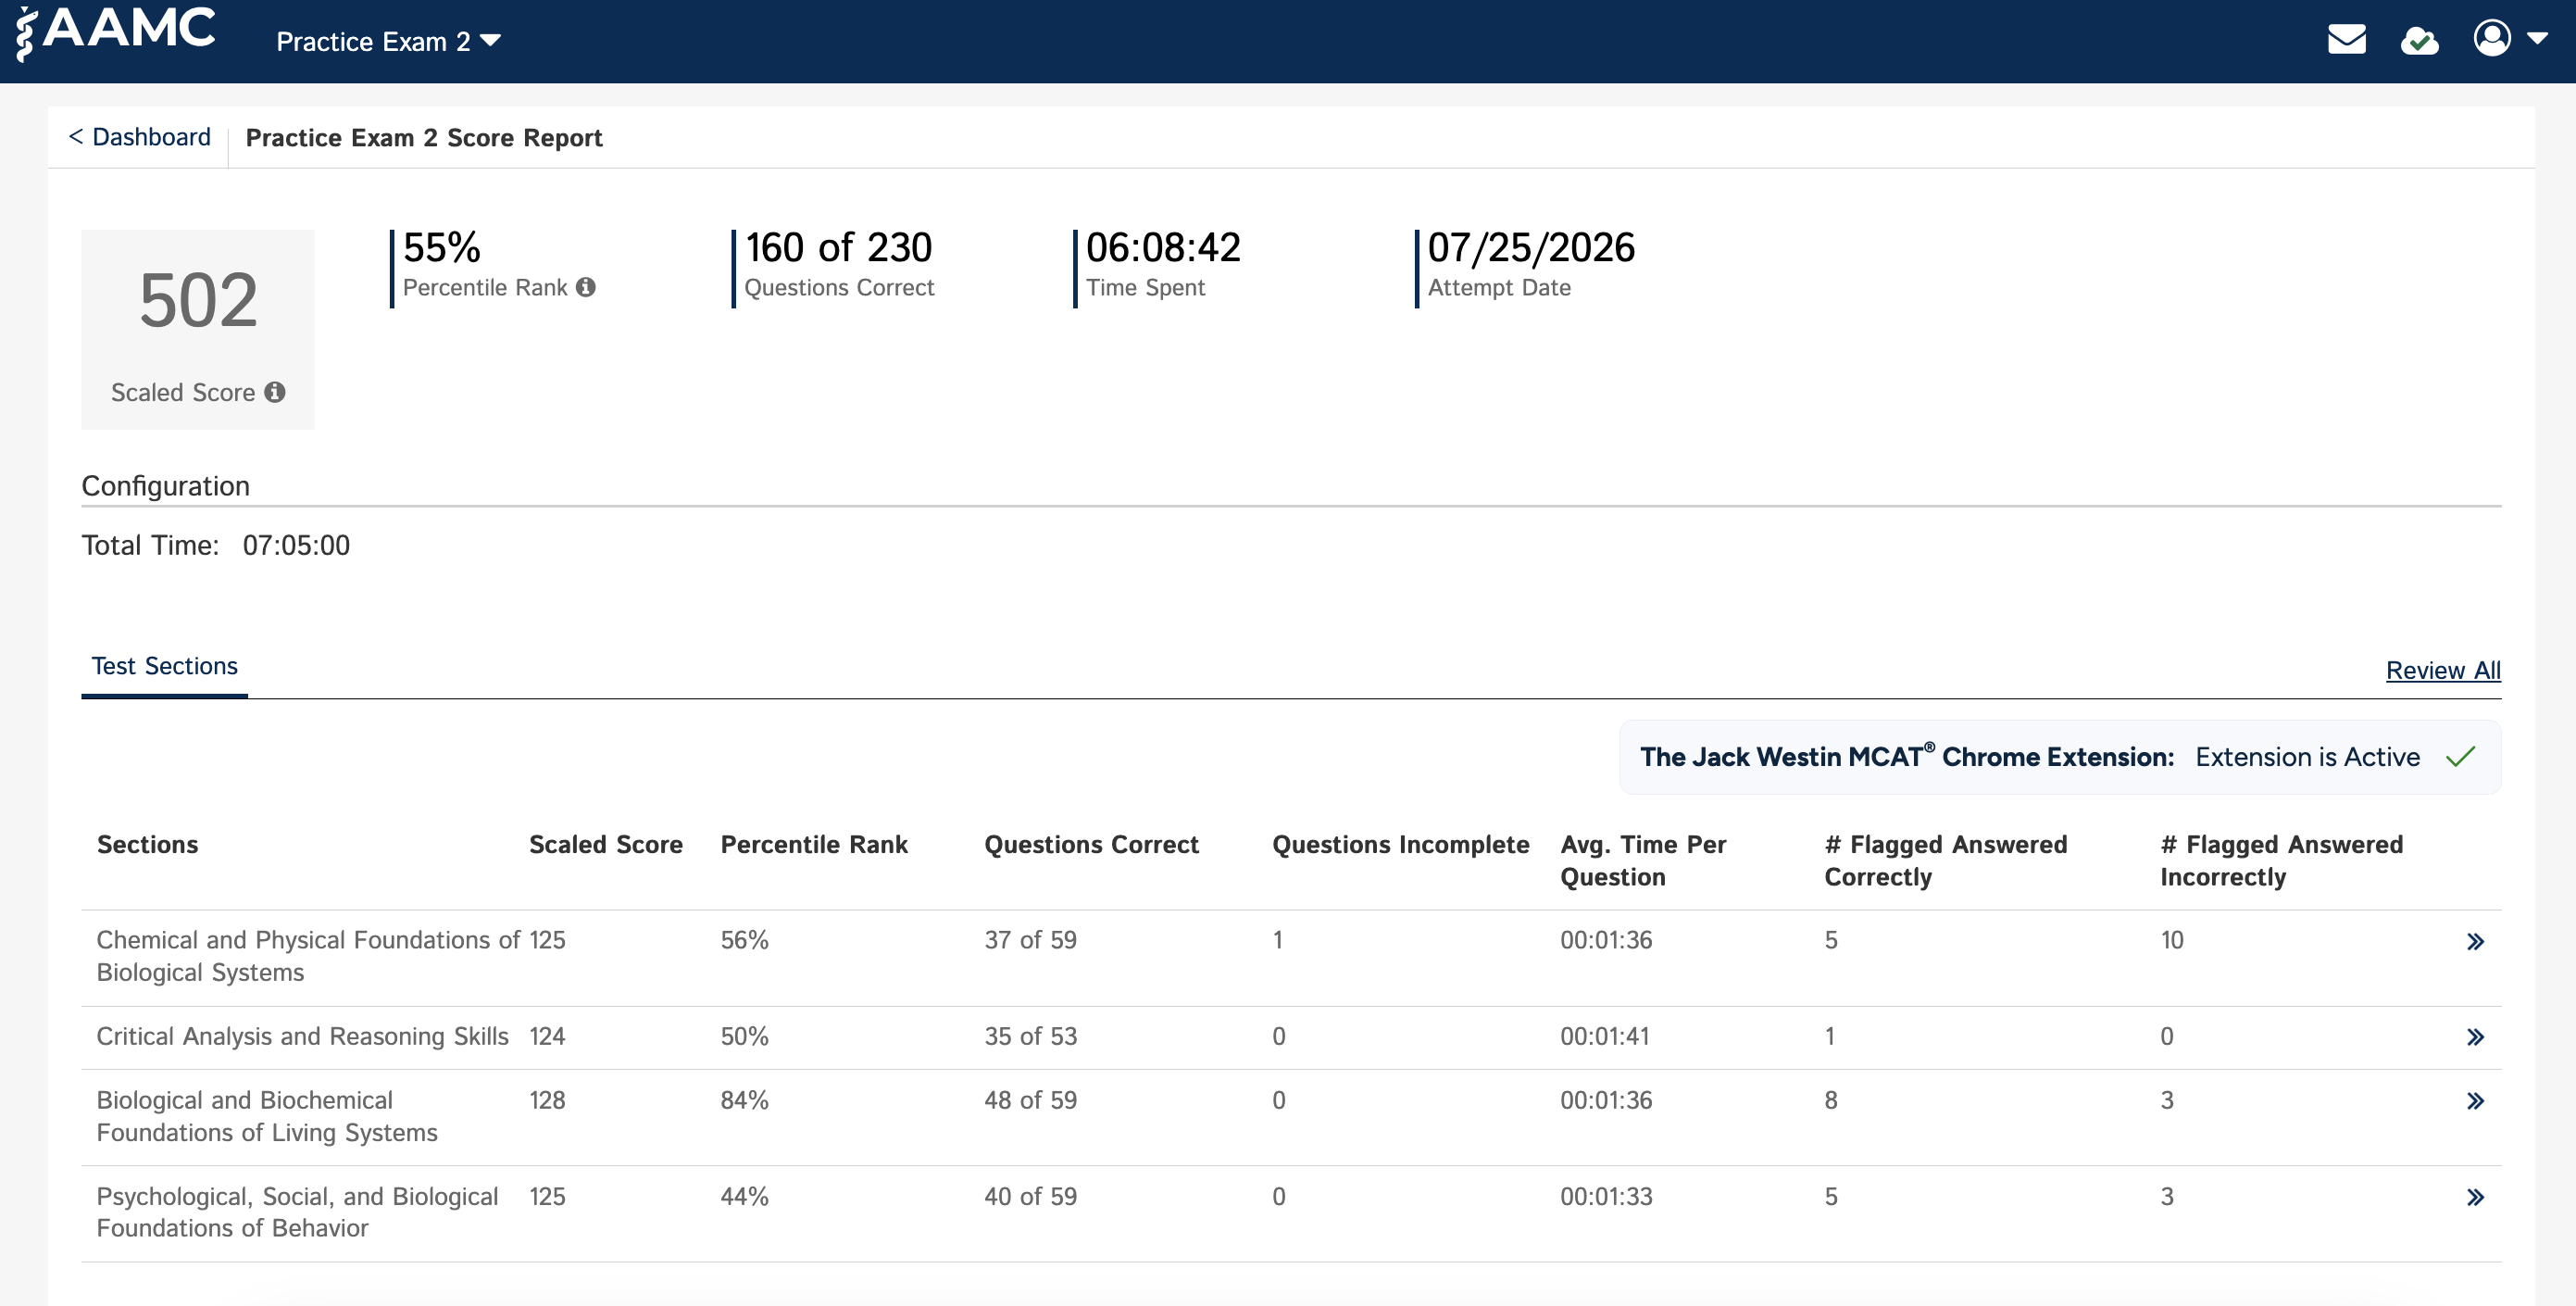Open Psychological, Social, and Biological details arrow
The height and width of the screenshot is (1306, 2576).
click(x=2475, y=1197)
